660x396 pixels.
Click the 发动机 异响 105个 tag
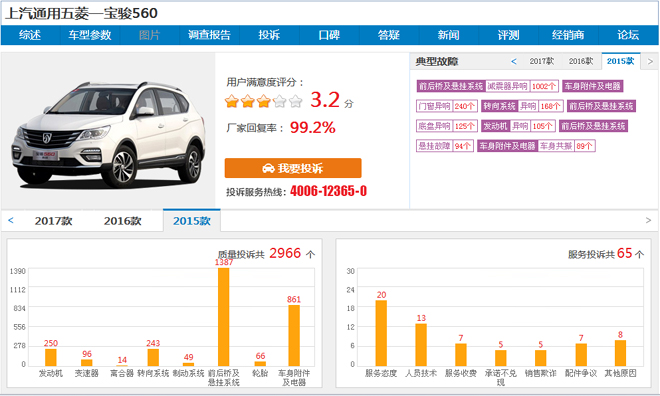click(519, 126)
